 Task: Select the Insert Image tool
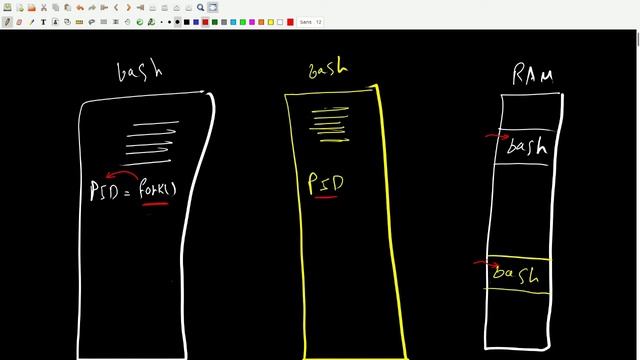pos(56,22)
